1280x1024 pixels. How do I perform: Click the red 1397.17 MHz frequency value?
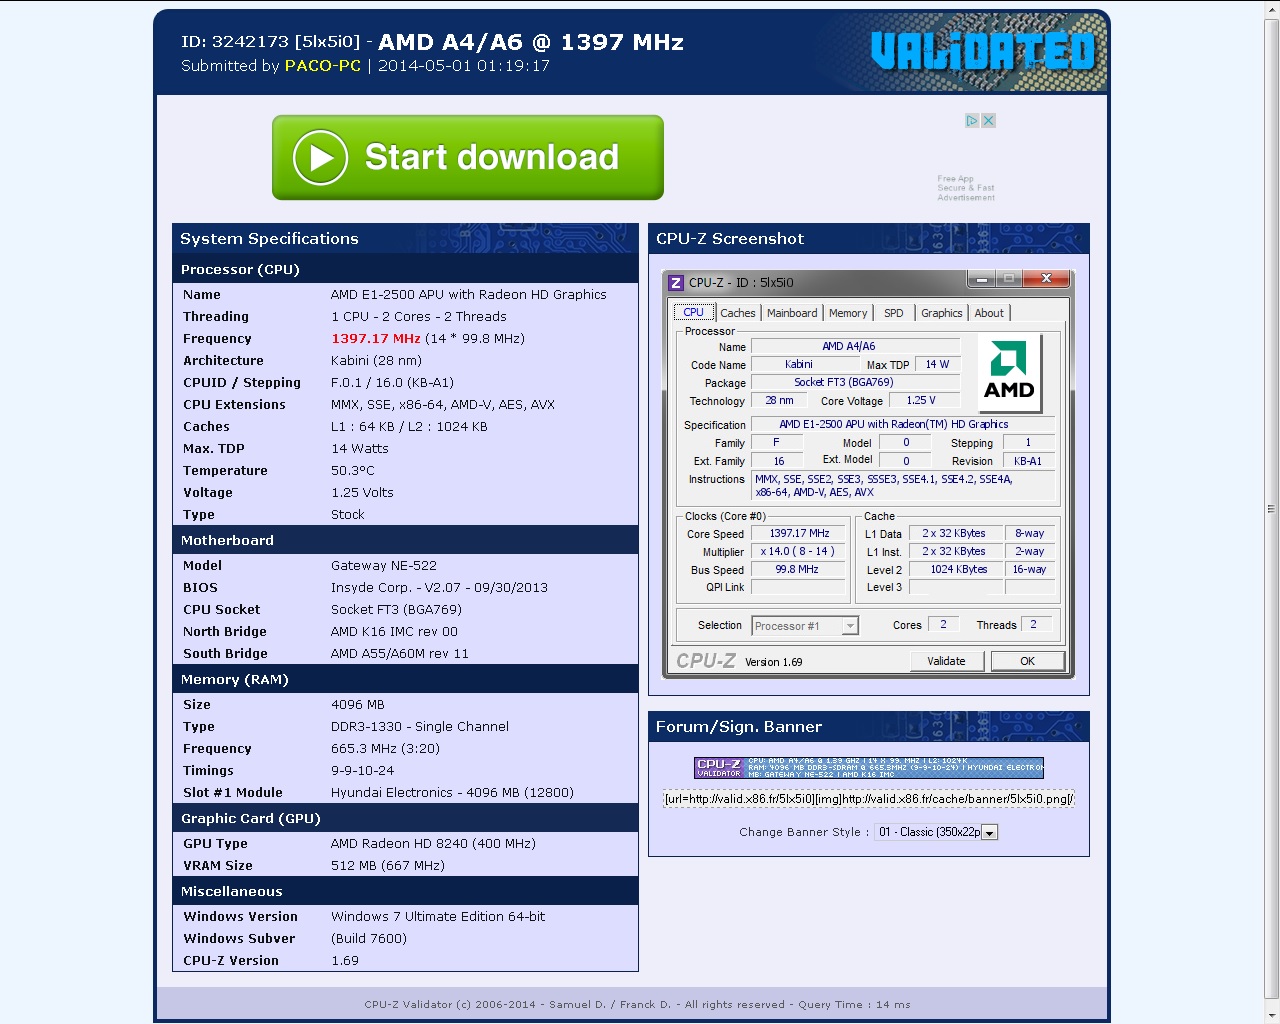(376, 338)
